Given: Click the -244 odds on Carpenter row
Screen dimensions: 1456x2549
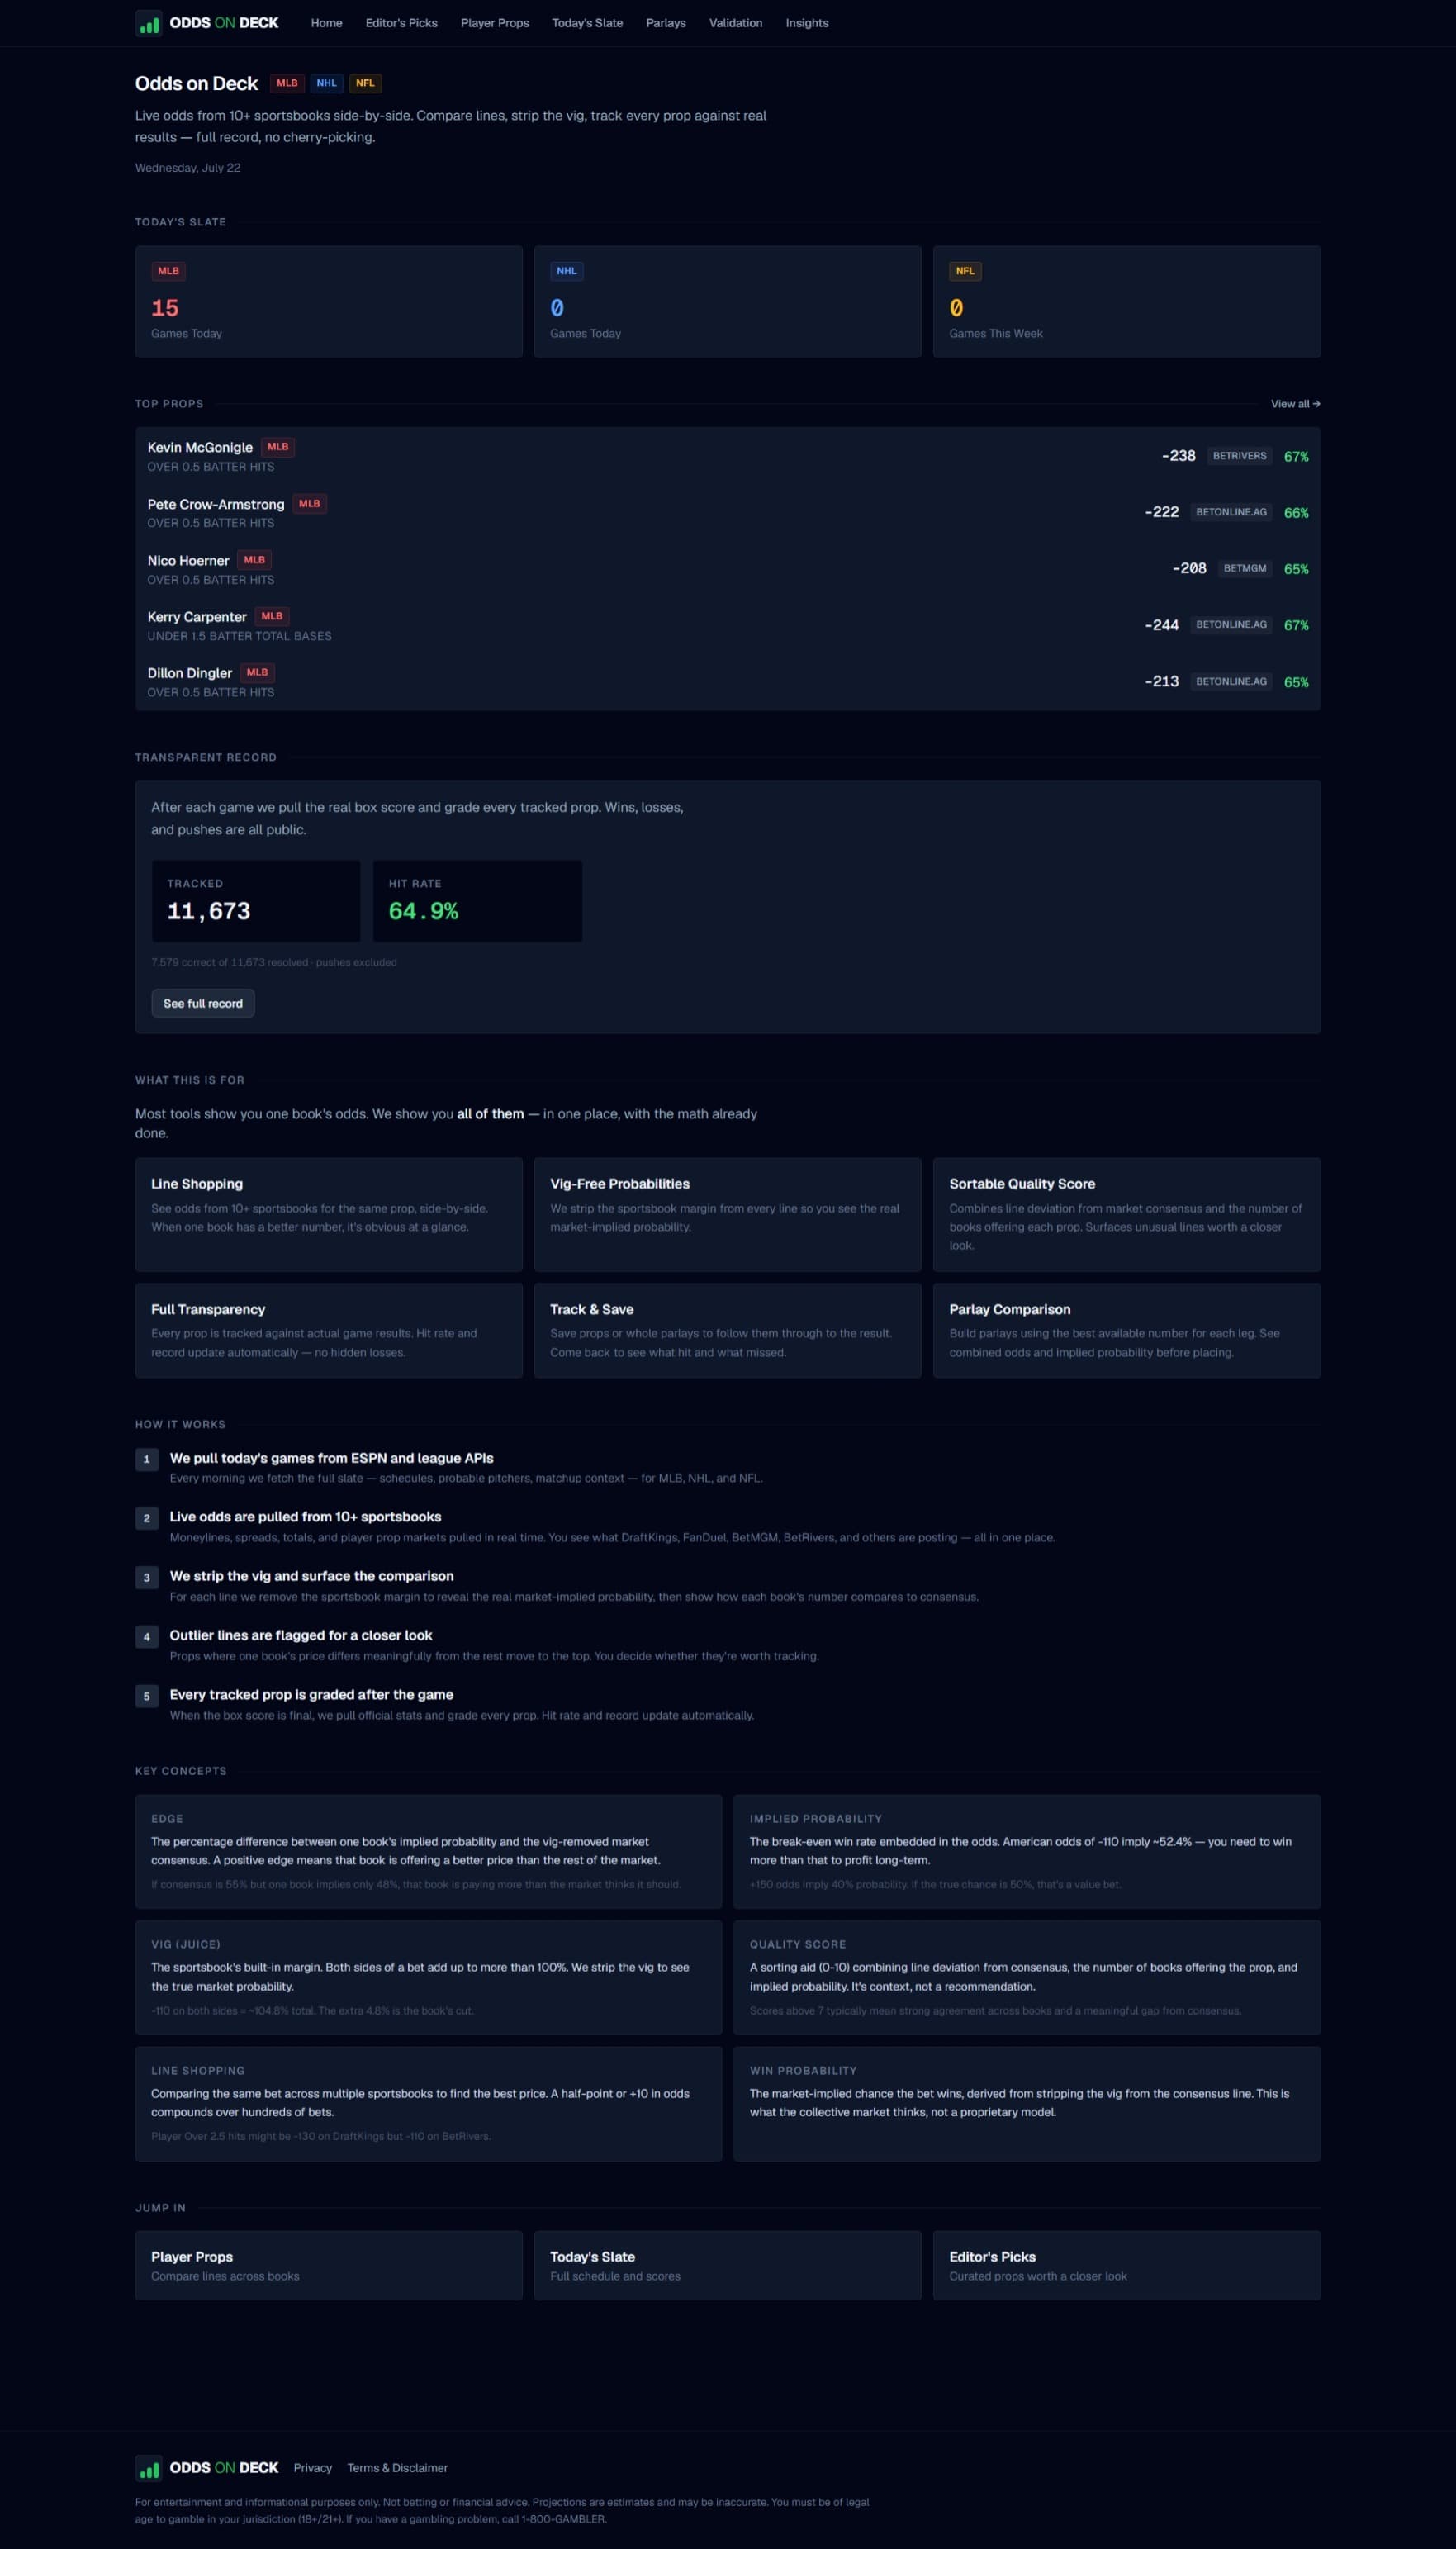Looking at the screenshot, I should (1162, 625).
